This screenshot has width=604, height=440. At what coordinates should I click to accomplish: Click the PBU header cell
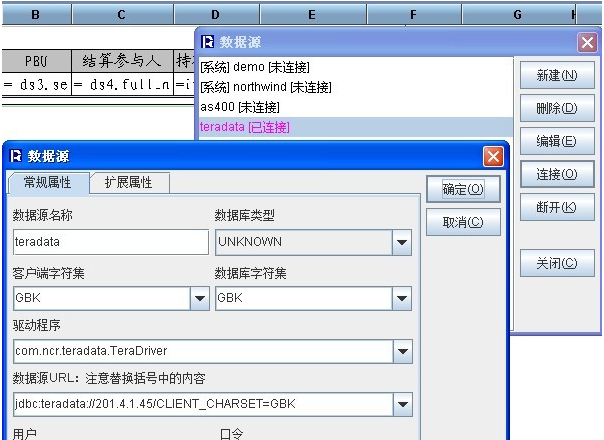pos(37,61)
